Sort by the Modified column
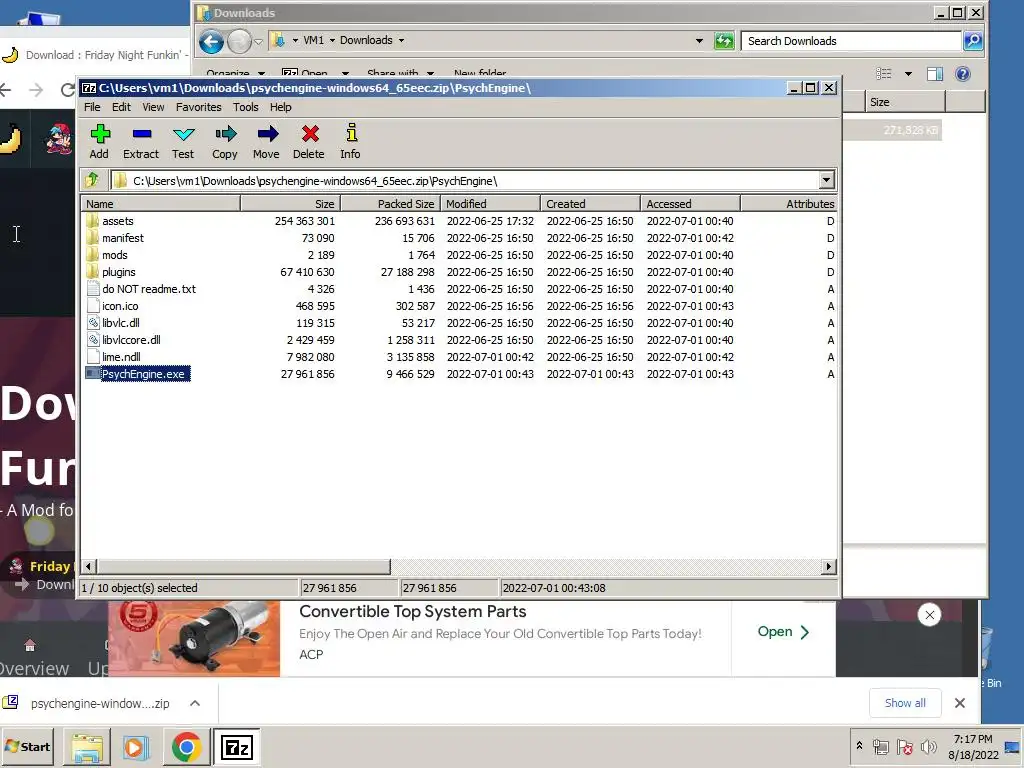The image size is (1024, 768). click(490, 204)
